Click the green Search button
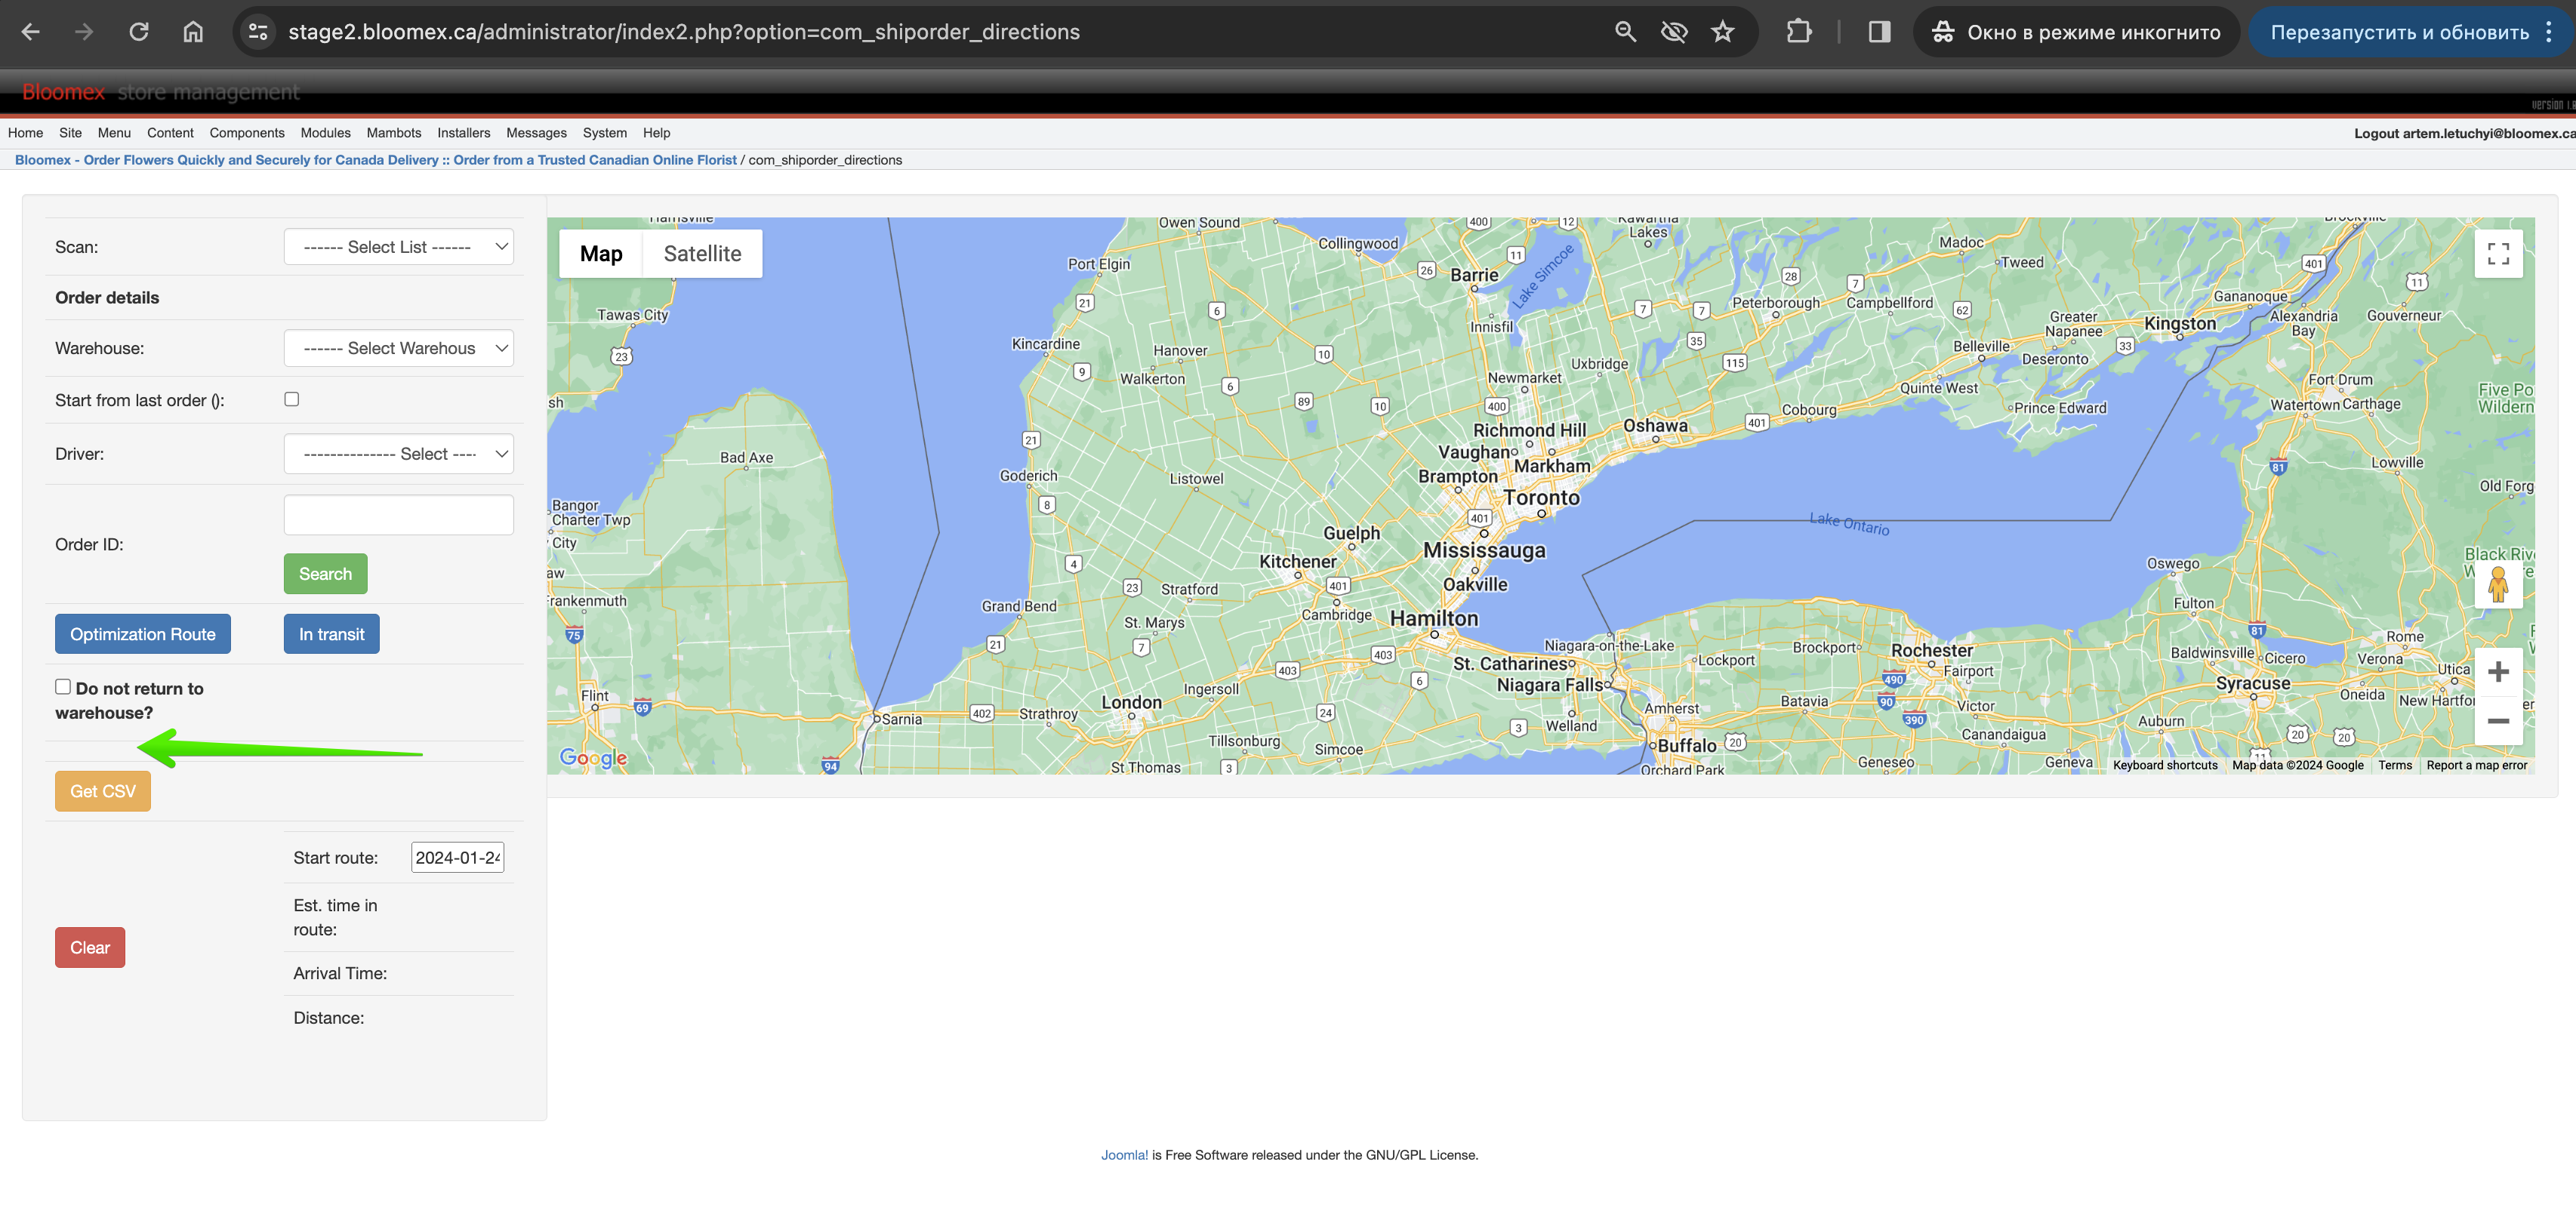Viewport: 2576px width, 1214px height. [325, 574]
